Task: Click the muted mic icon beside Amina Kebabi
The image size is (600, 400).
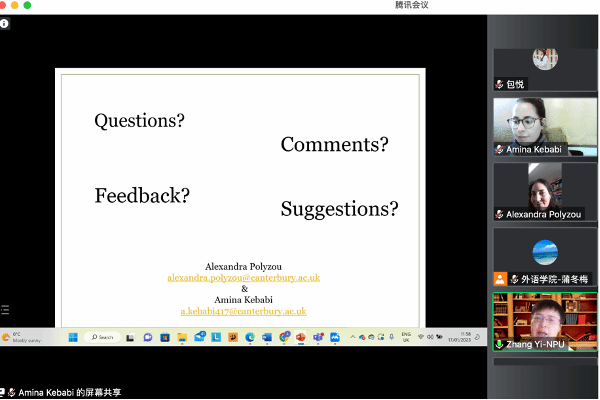Action: pyautogui.click(x=499, y=150)
